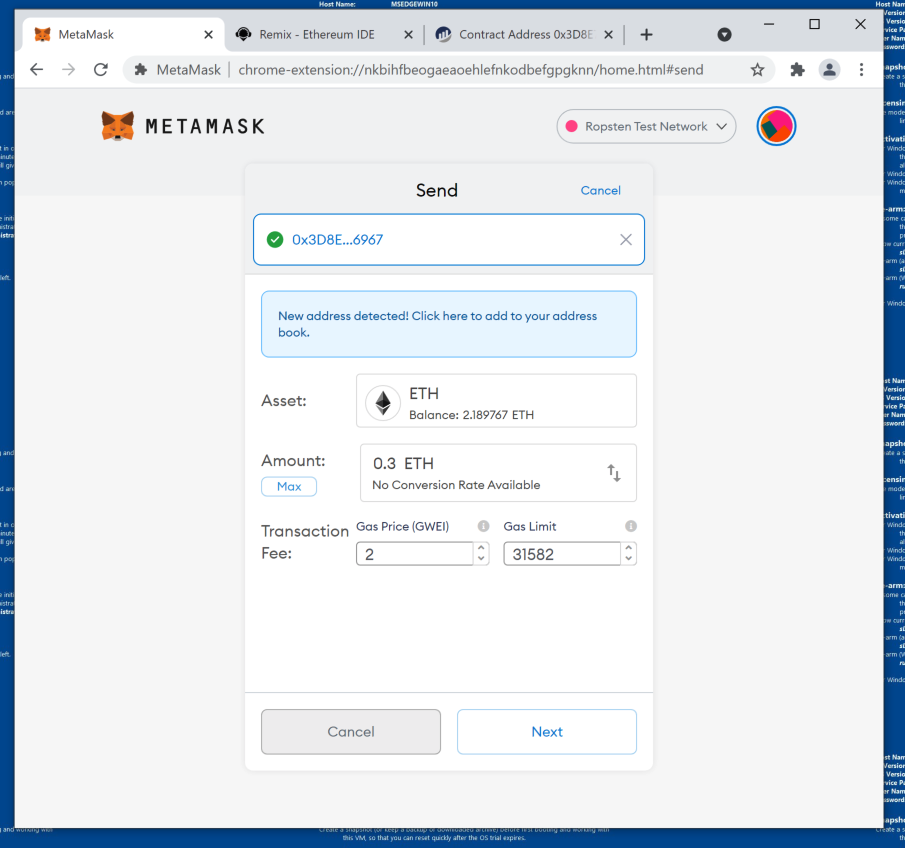Image resolution: width=905 pixels, height=848 pixels.
Task: Open the account avatar menu
Action: 776,126
